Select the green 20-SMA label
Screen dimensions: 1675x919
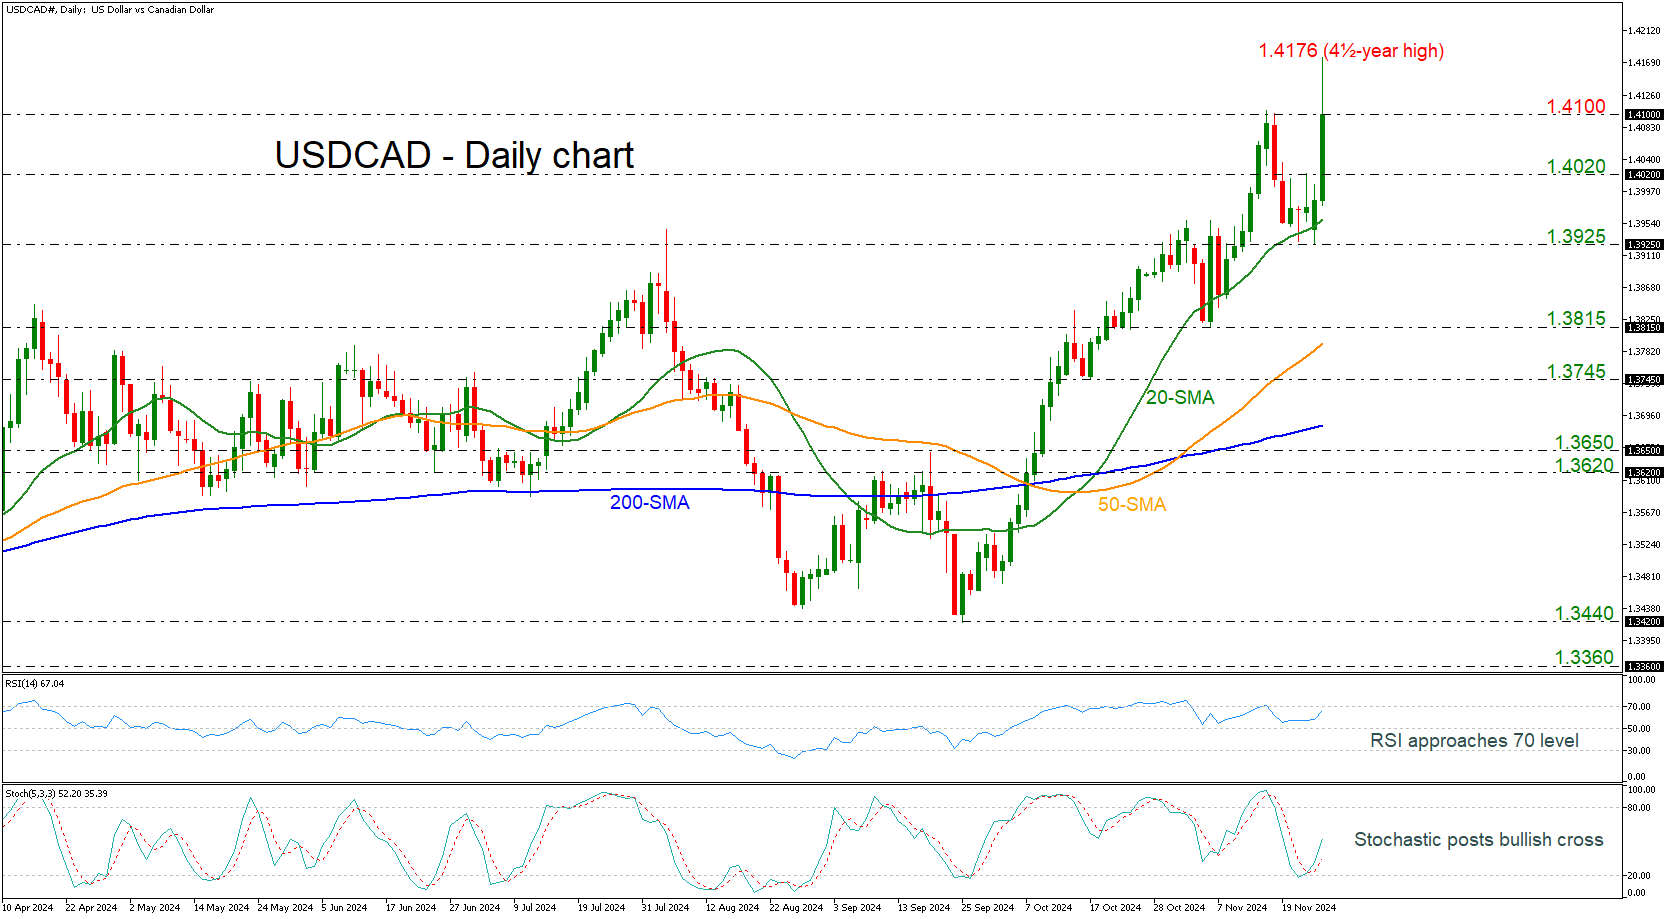(1179, 398)
